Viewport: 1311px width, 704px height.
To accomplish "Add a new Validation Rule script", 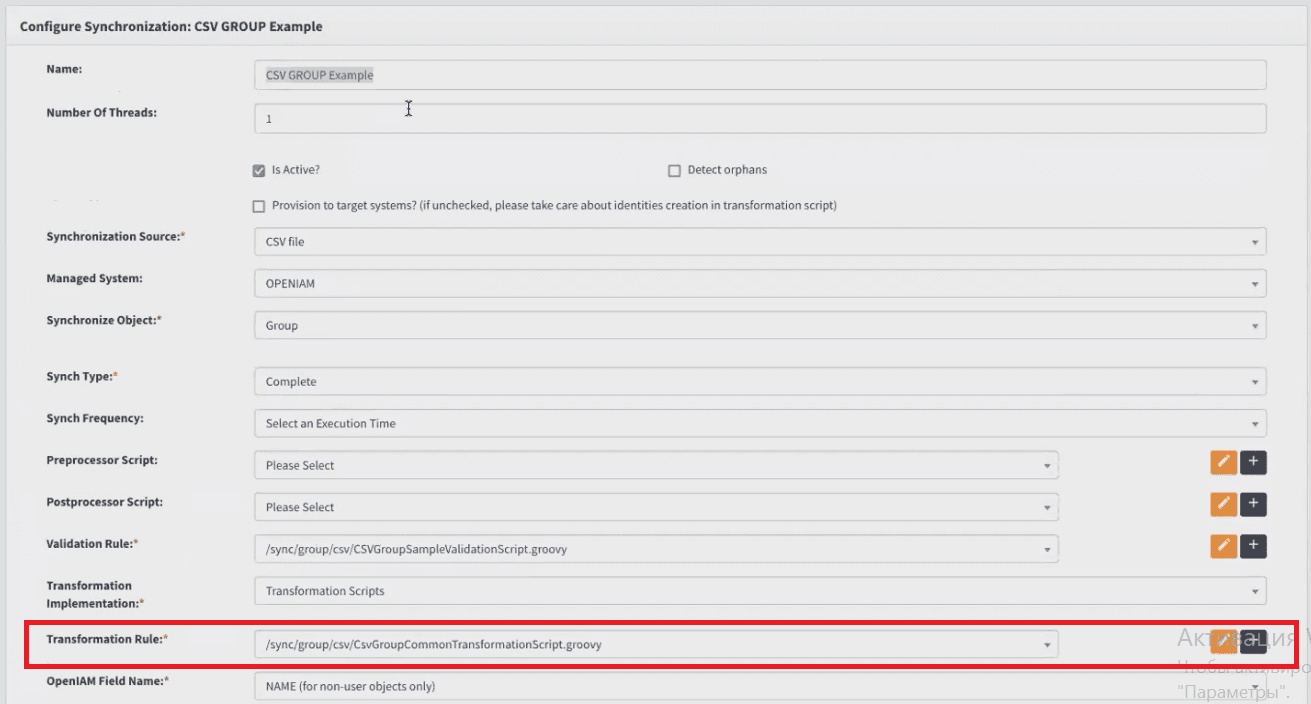I will pyautogui.click(x=1253, y=546).
